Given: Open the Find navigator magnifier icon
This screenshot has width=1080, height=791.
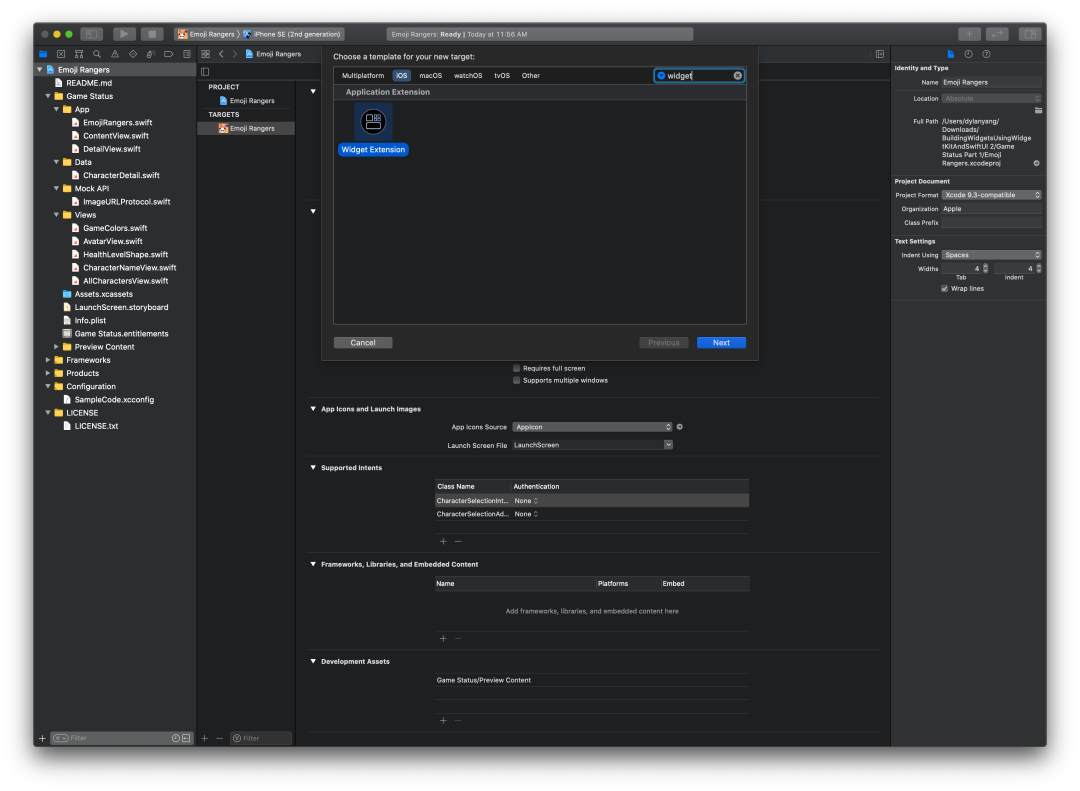Looking at the screenshot, I should [x=97, y=54].
